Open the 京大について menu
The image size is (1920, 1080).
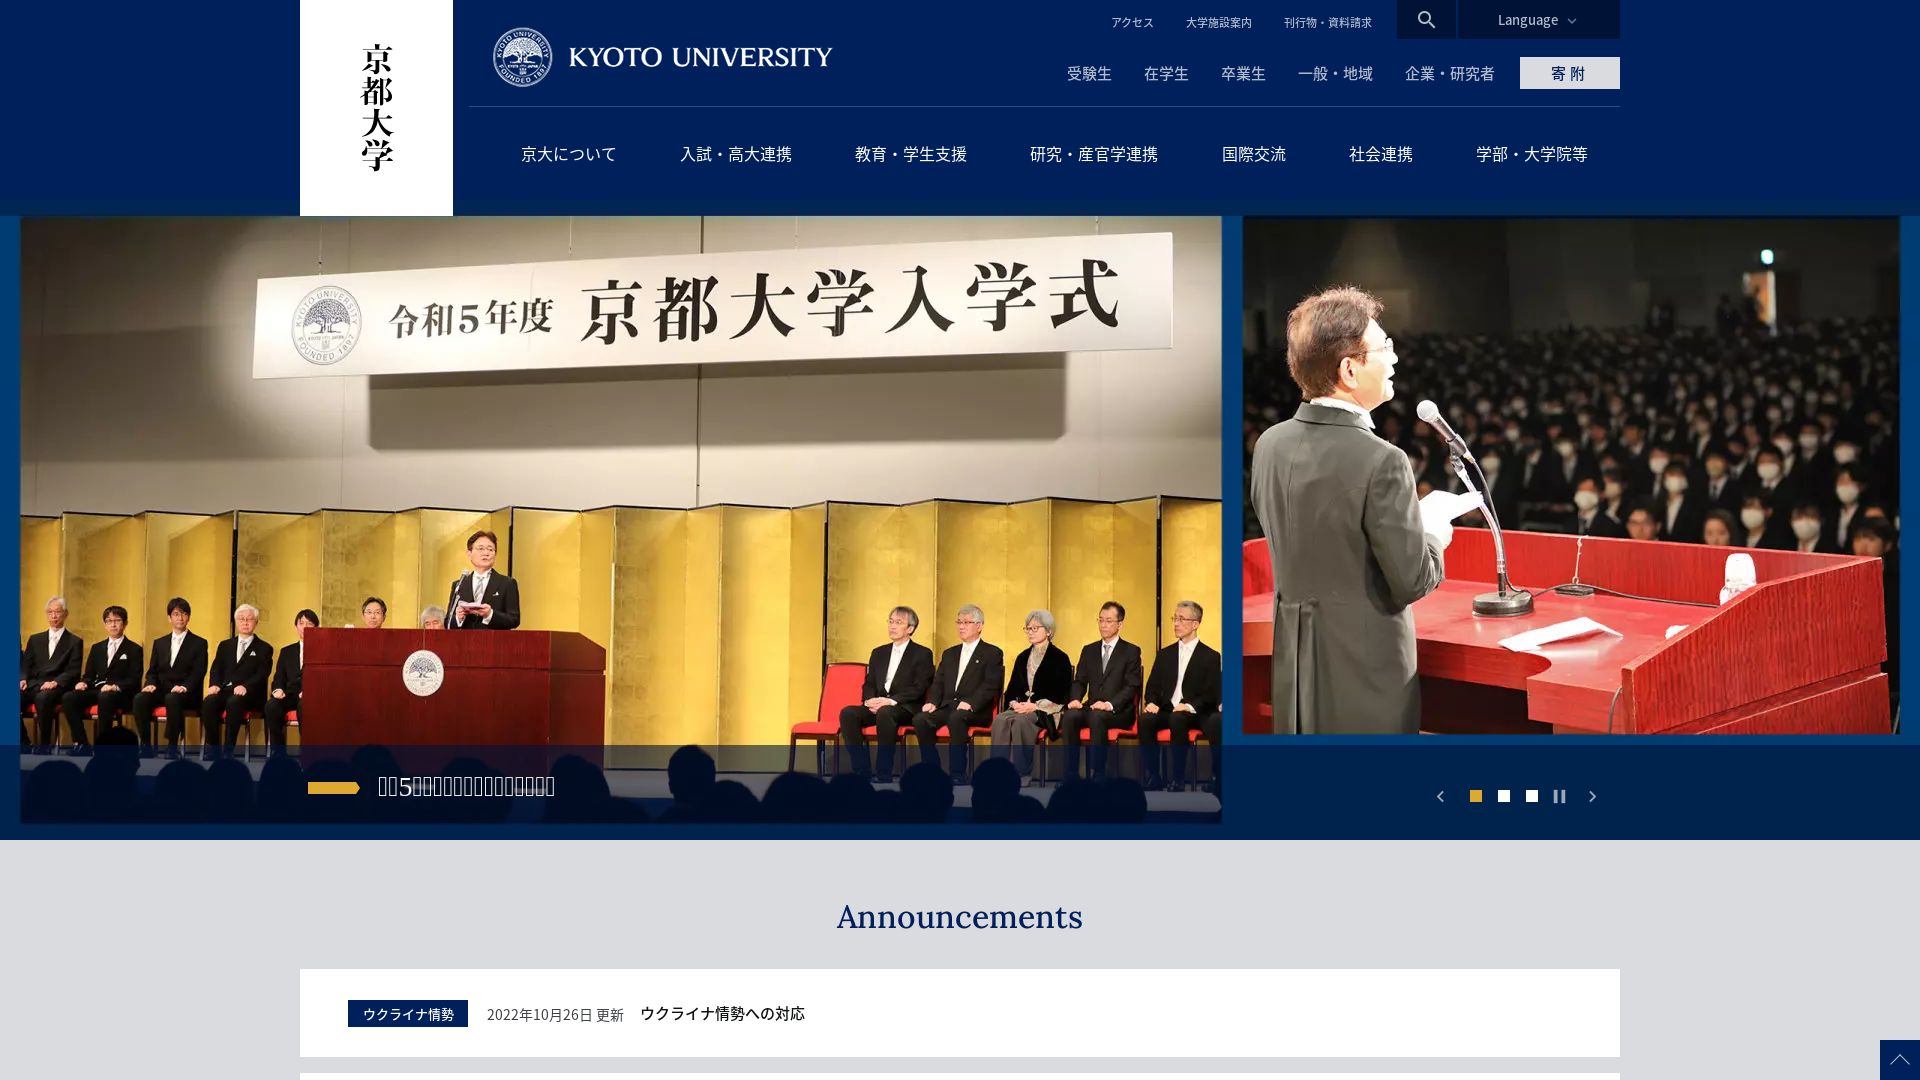[568, 154]
